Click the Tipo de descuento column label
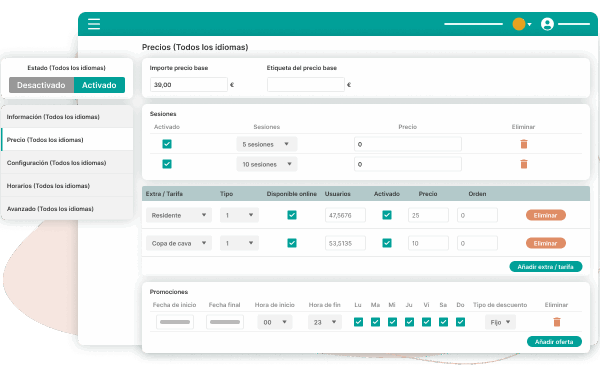This screenshot has width=600, height=365. (500, 305)
